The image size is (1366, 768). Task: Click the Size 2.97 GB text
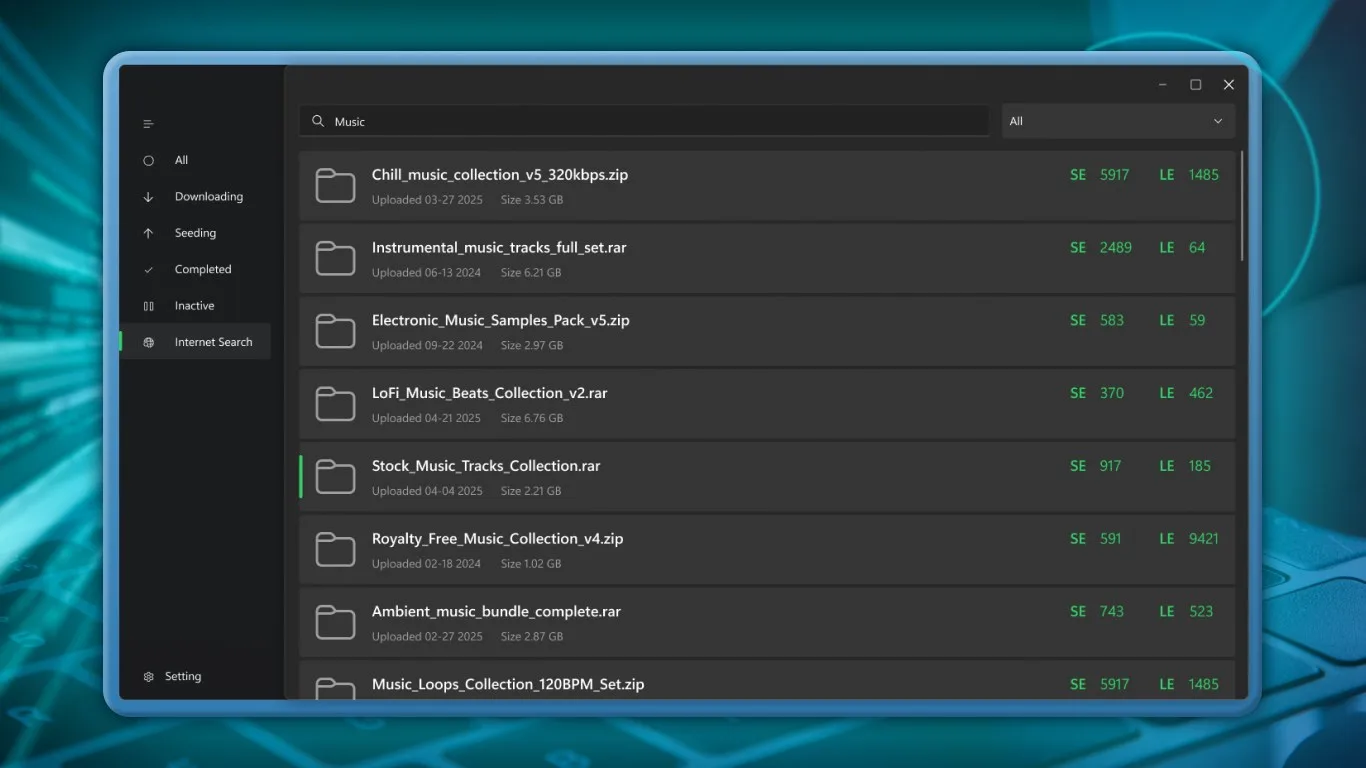[x=532, y=346]
